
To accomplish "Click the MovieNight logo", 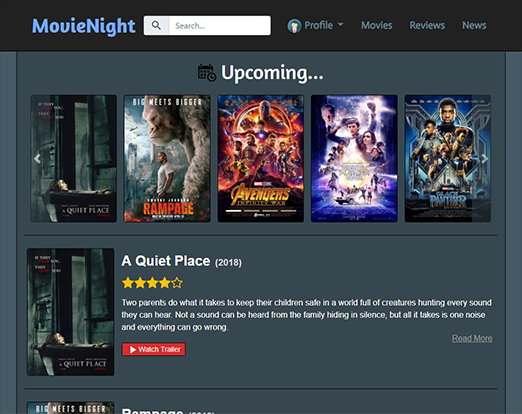I will coord(83,26).
